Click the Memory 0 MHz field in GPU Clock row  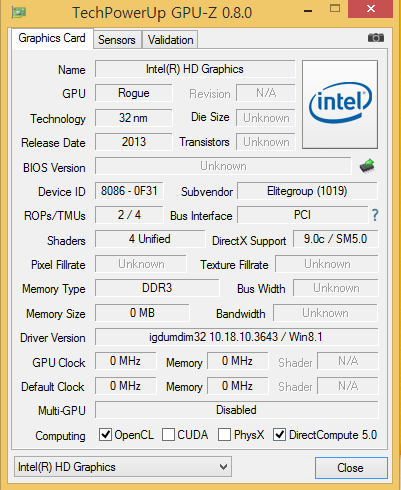(x=238, y=361)
